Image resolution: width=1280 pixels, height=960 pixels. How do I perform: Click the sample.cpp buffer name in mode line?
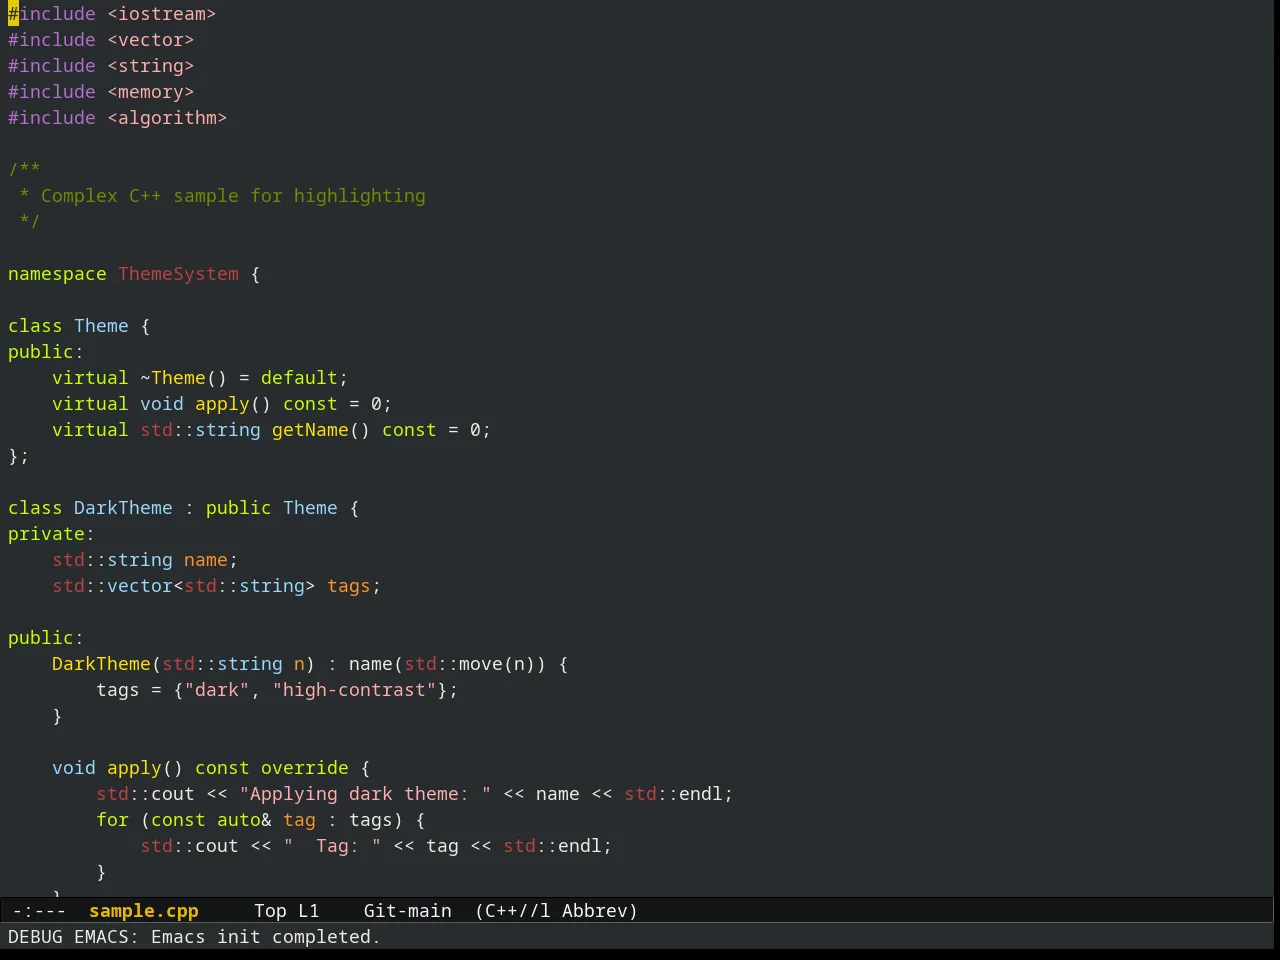pos(144,911)
